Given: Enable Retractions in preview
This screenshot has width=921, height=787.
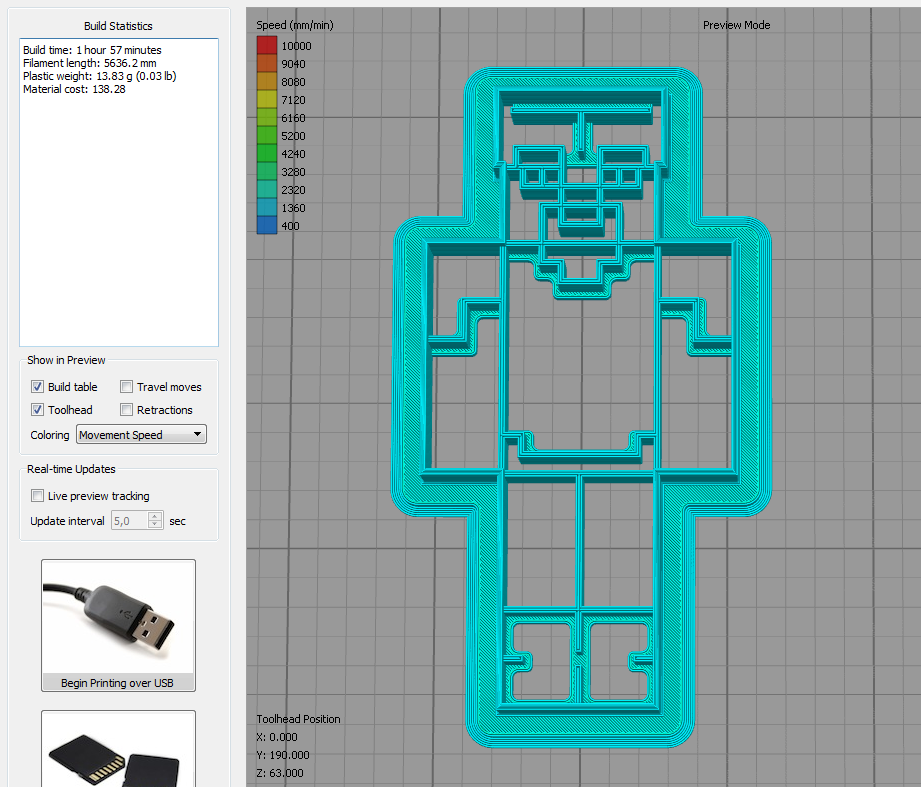Looking at the screenshot, I should pyautogui.click(x=126, y=409).
